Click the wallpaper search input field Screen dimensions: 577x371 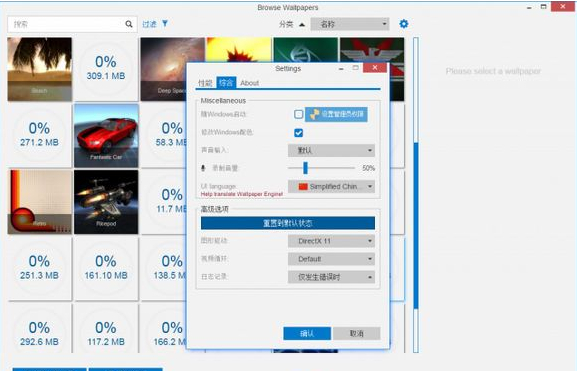[x=66, y=24]
